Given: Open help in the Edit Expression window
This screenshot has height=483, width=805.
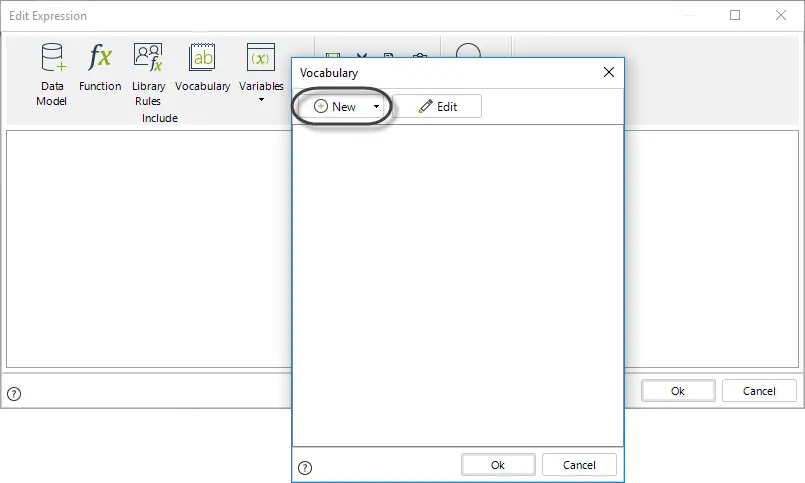Looking at the screenshot, I should [14, 394].
